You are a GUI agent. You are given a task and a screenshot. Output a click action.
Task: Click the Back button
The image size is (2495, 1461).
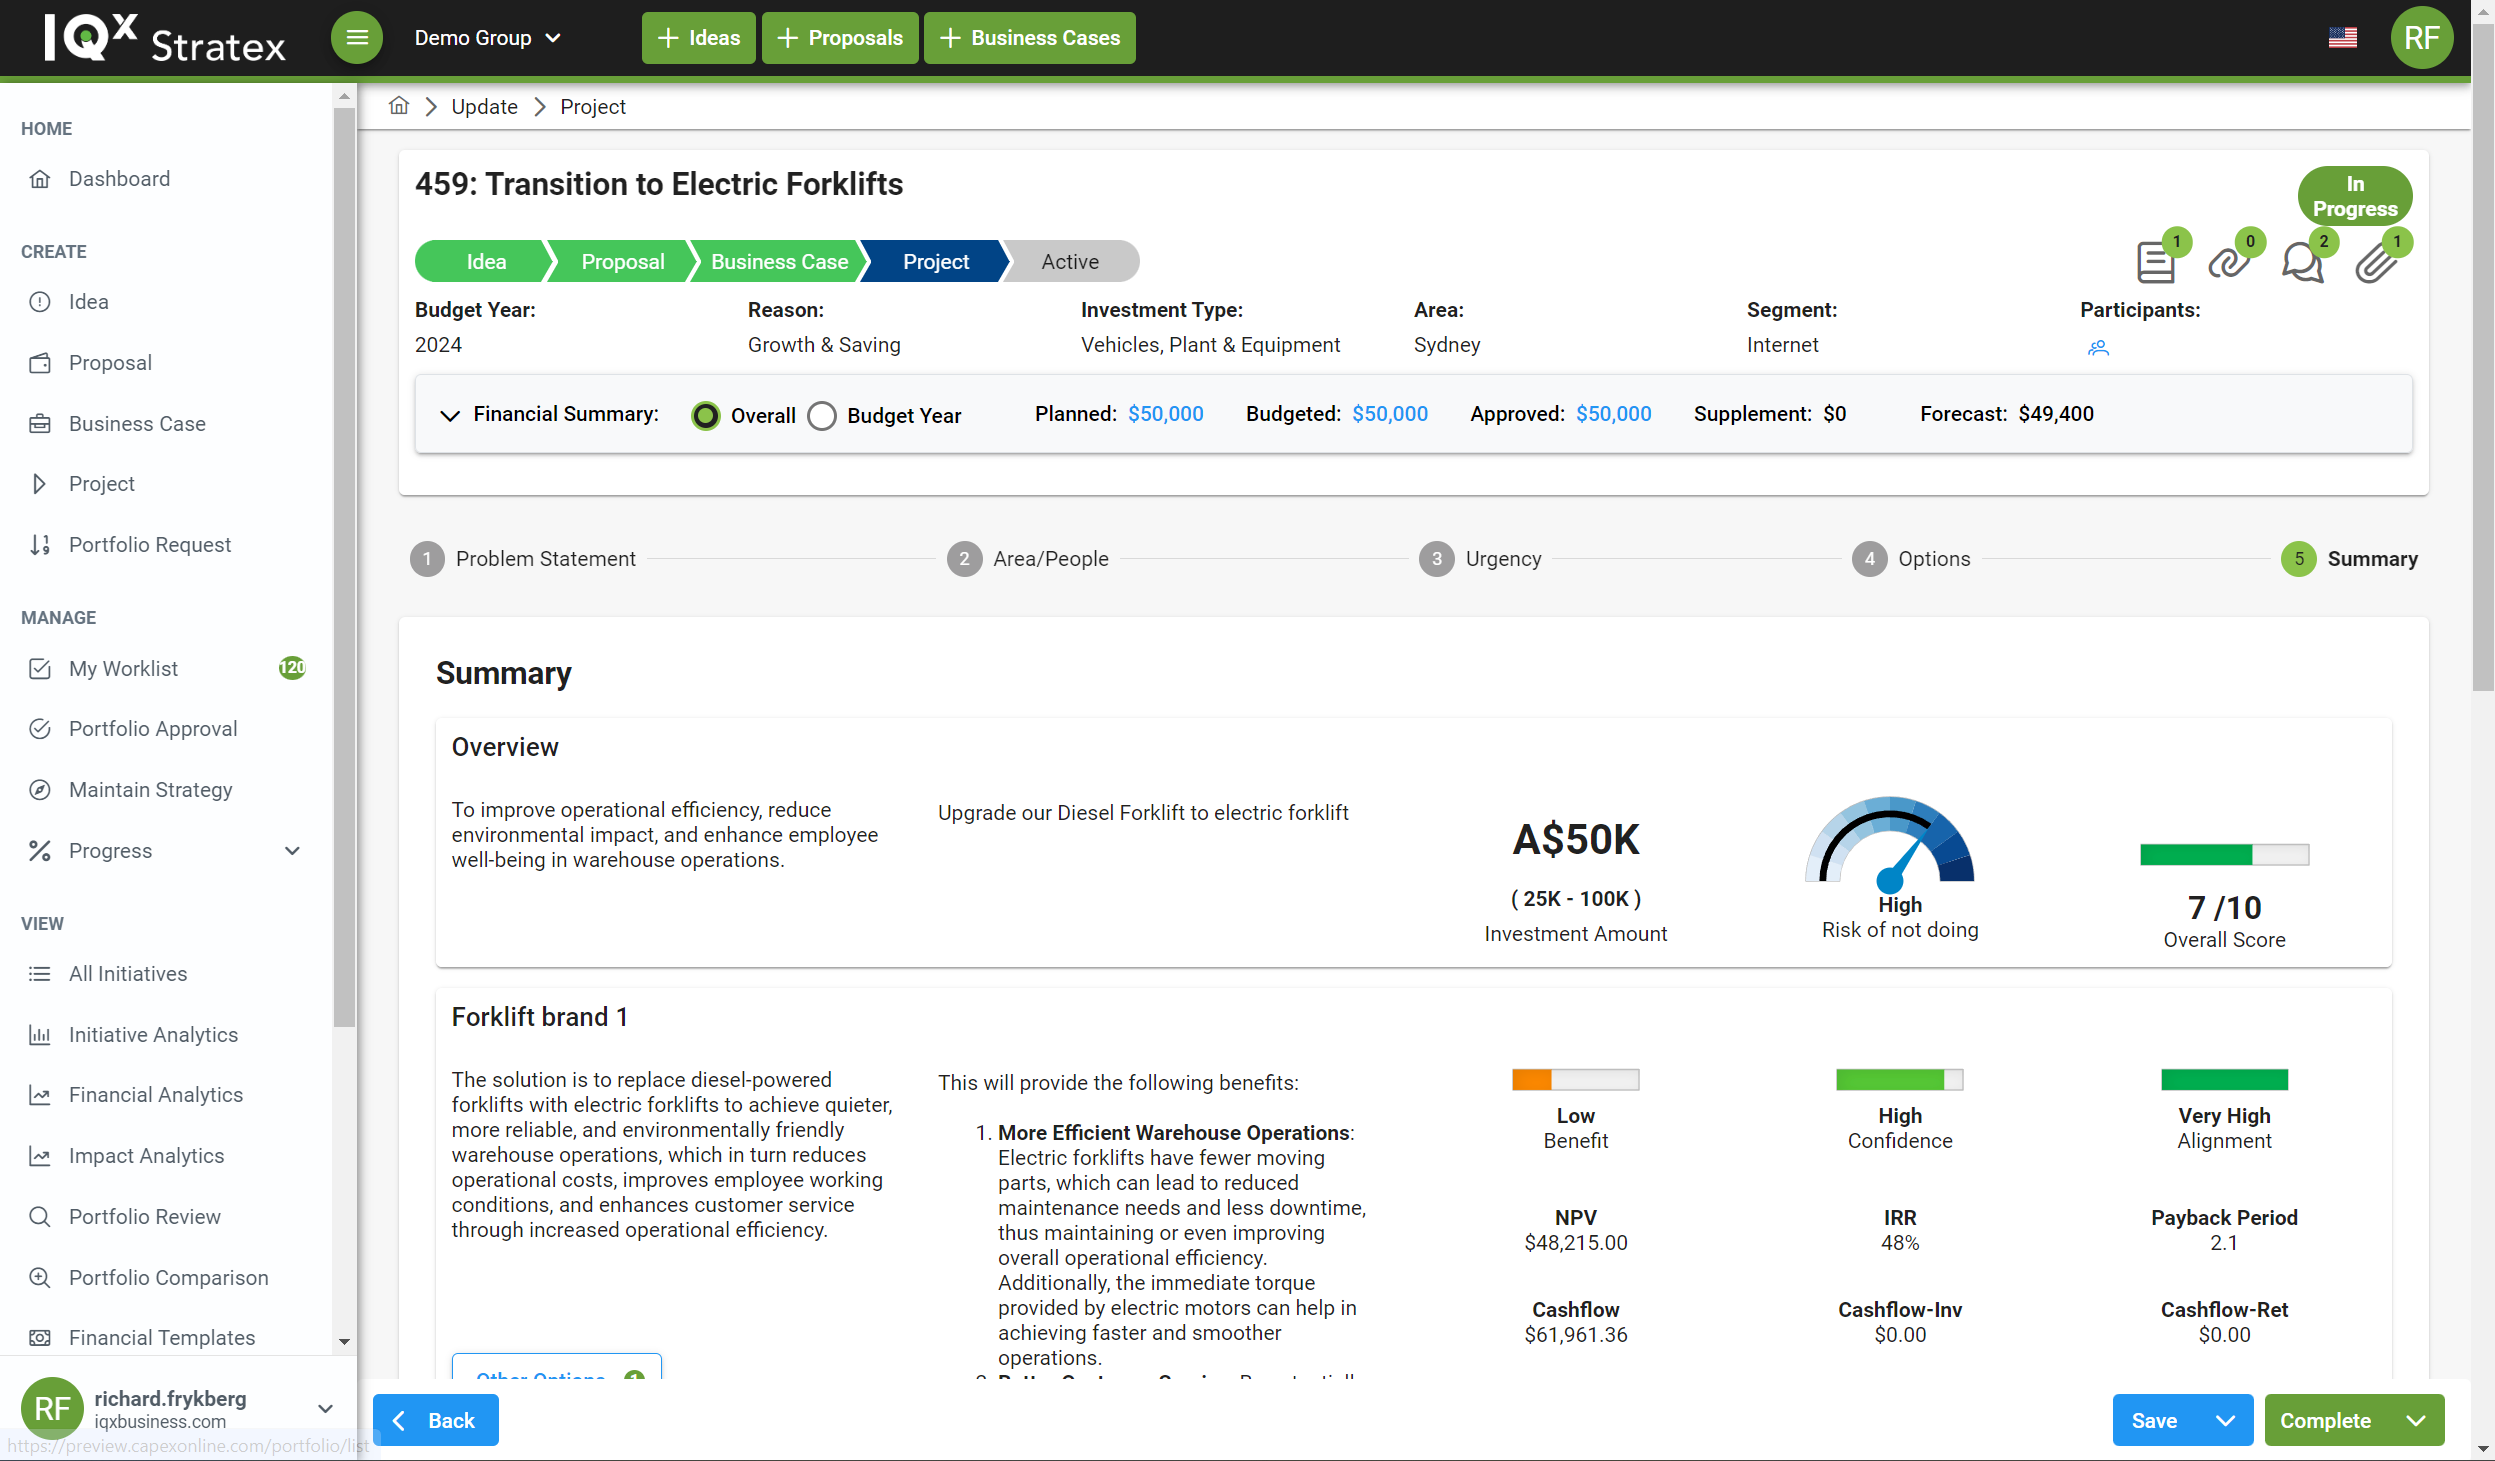435,1420
